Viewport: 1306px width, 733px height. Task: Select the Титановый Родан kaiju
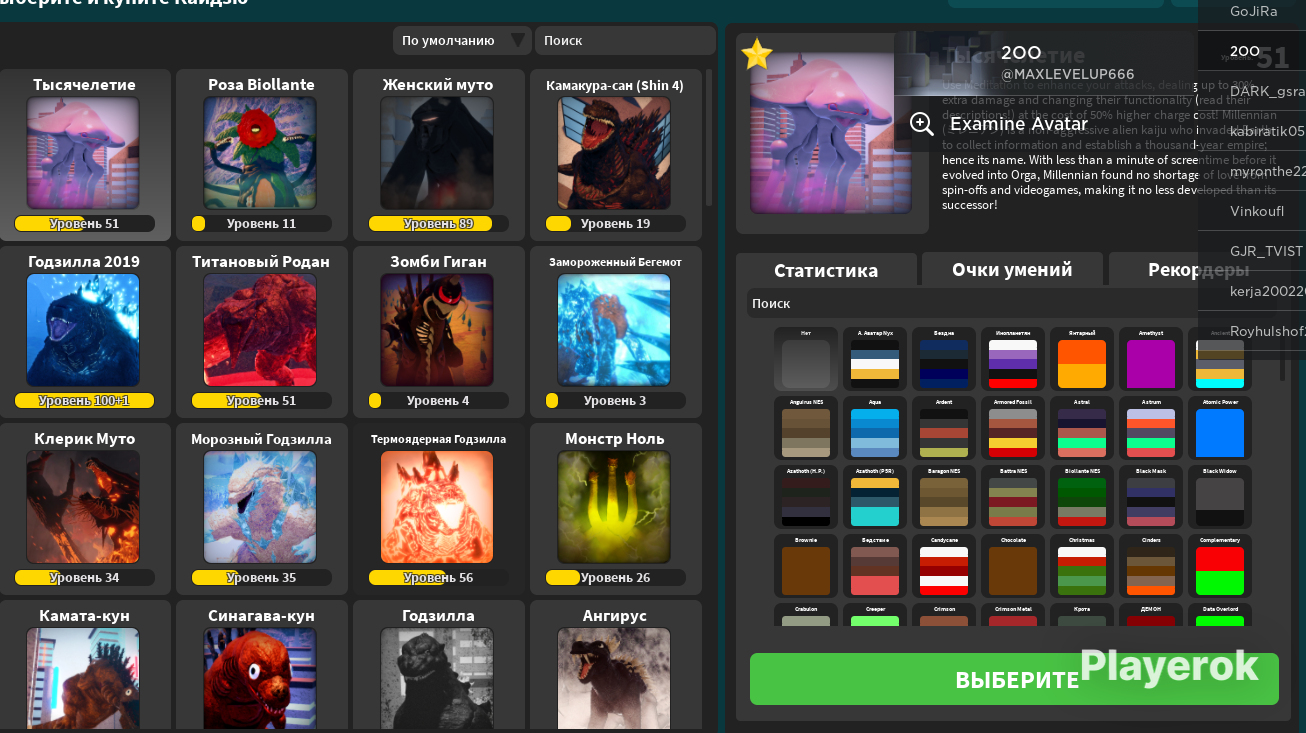point(261,332)
